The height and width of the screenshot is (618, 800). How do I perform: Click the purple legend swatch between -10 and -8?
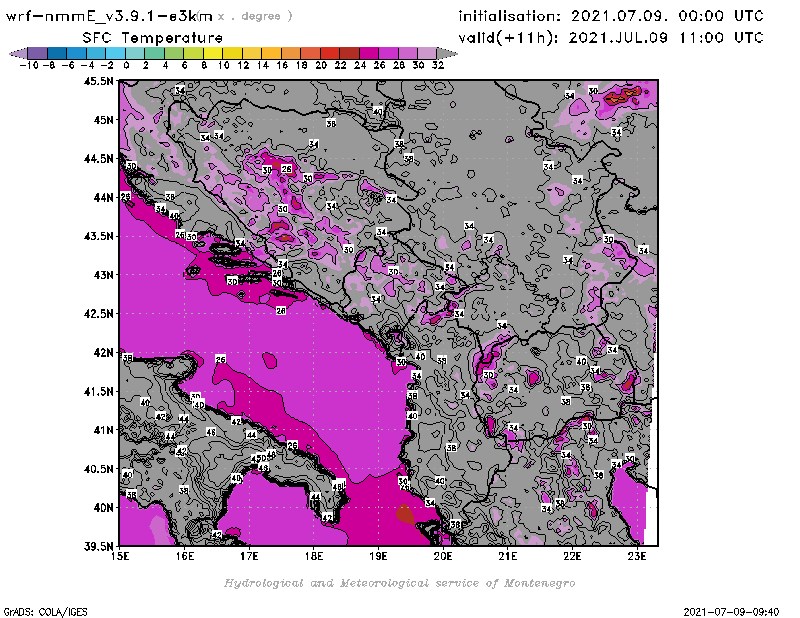point(38,53)
